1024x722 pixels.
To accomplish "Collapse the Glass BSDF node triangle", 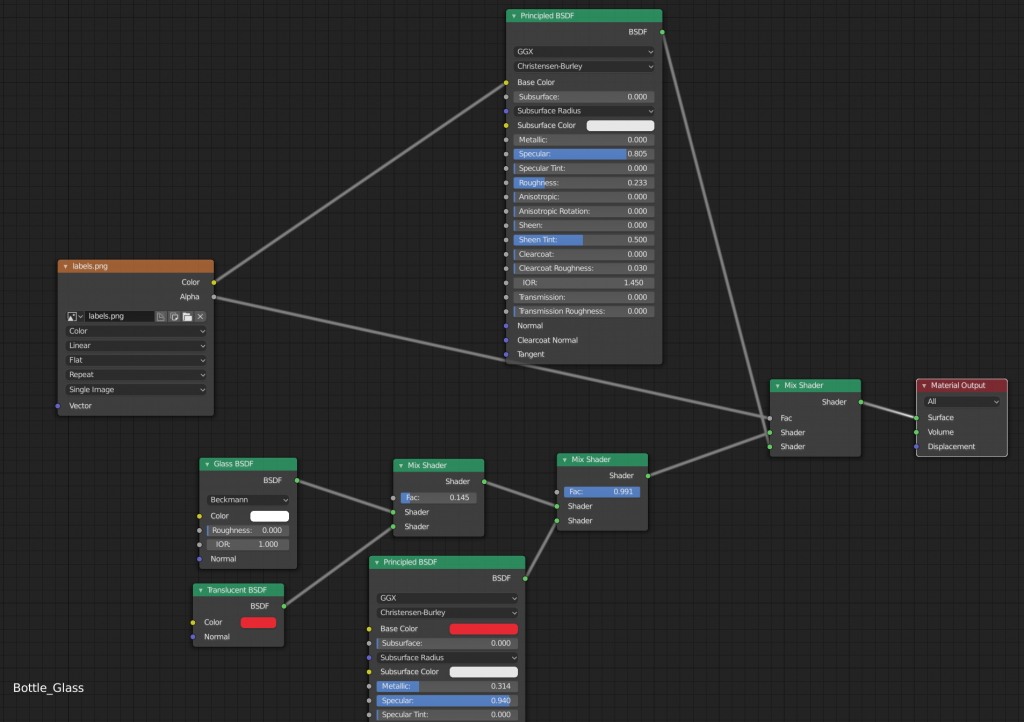I will tap(207, 464).
